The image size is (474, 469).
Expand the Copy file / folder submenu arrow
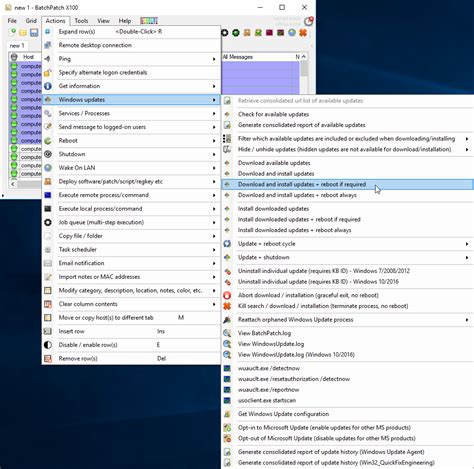click(214, 236)
